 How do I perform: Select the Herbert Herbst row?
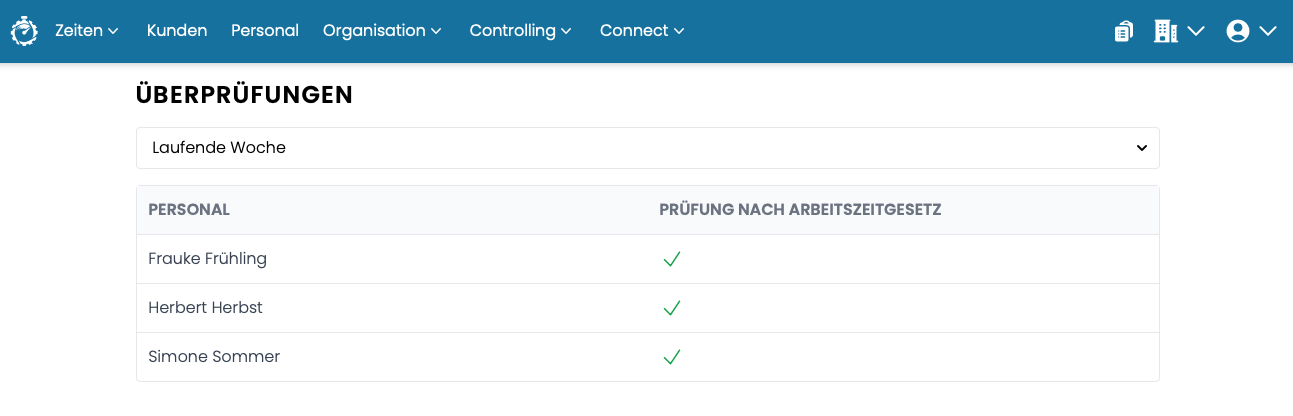coord(648,308)
